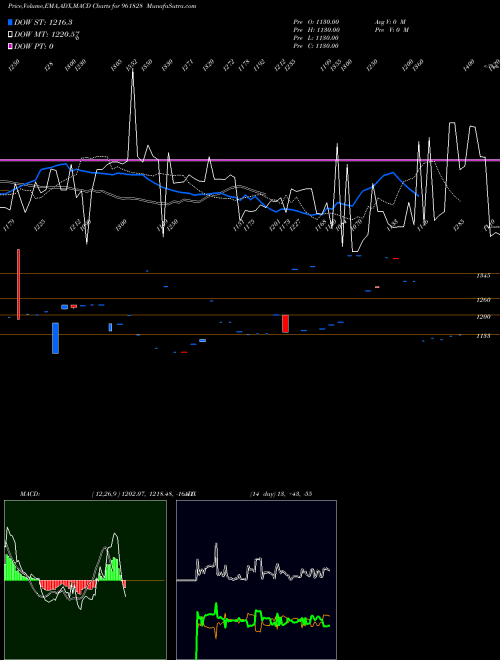Viewport: 500px width, 660px height.
Task: Click the 'Avg V: 0 M' value
Action: click(390, 22)
